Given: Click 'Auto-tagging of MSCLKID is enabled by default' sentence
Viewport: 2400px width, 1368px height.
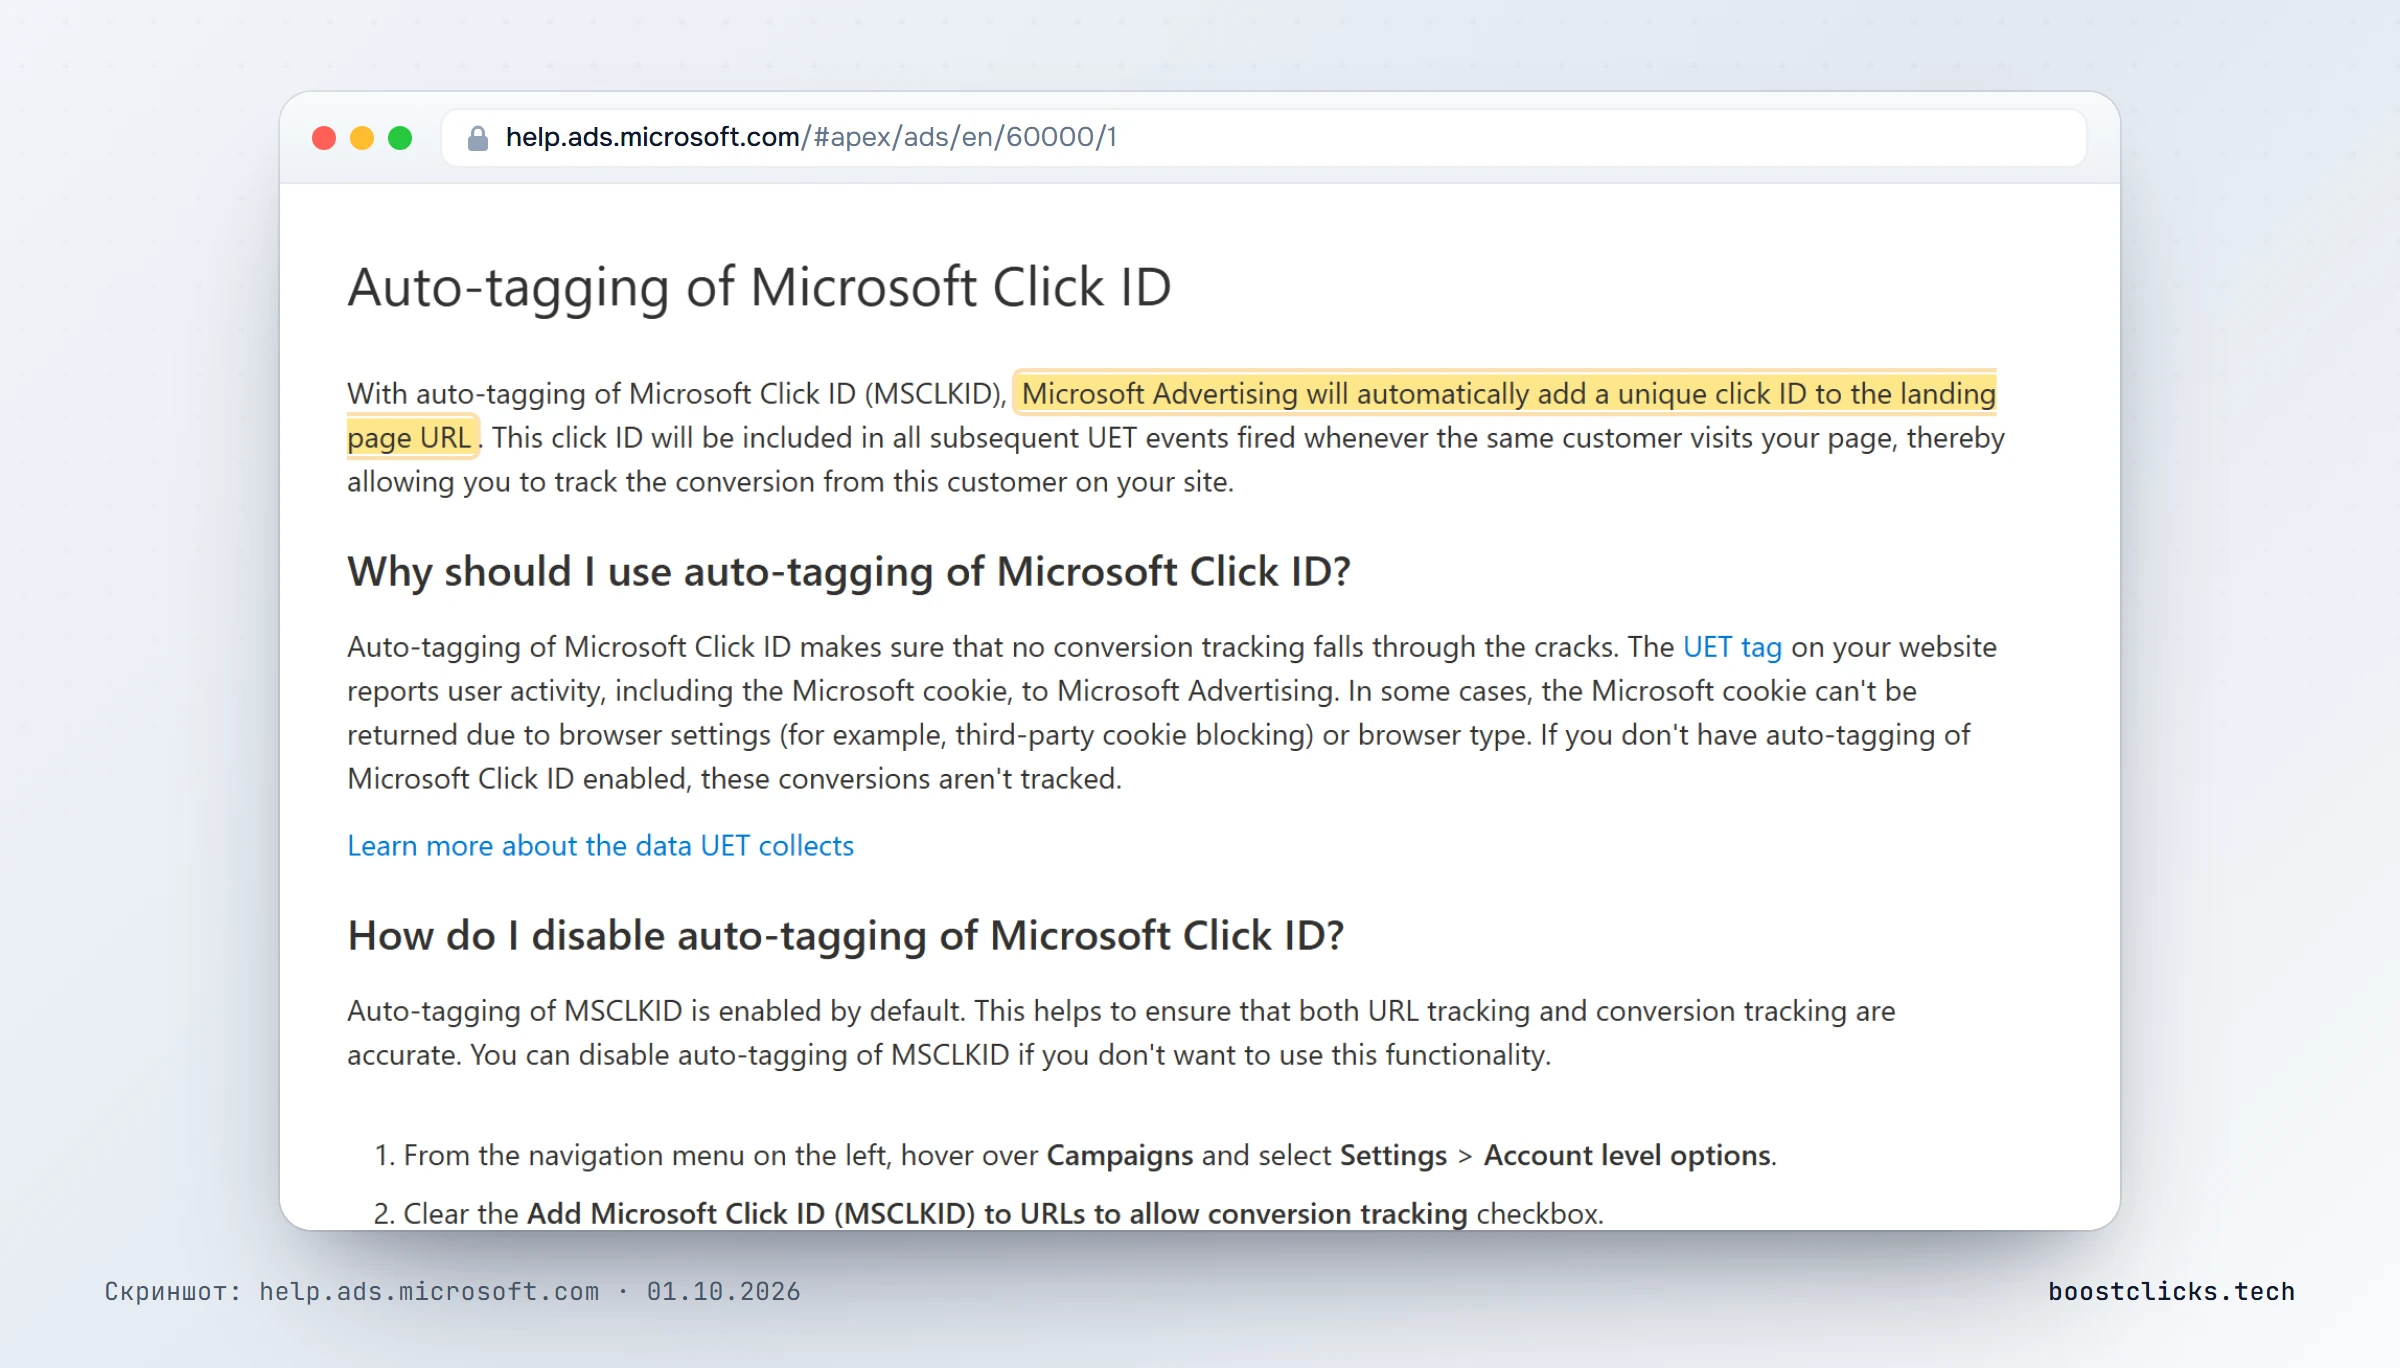Looking at the screenshot, I should tap(656, 1011).
